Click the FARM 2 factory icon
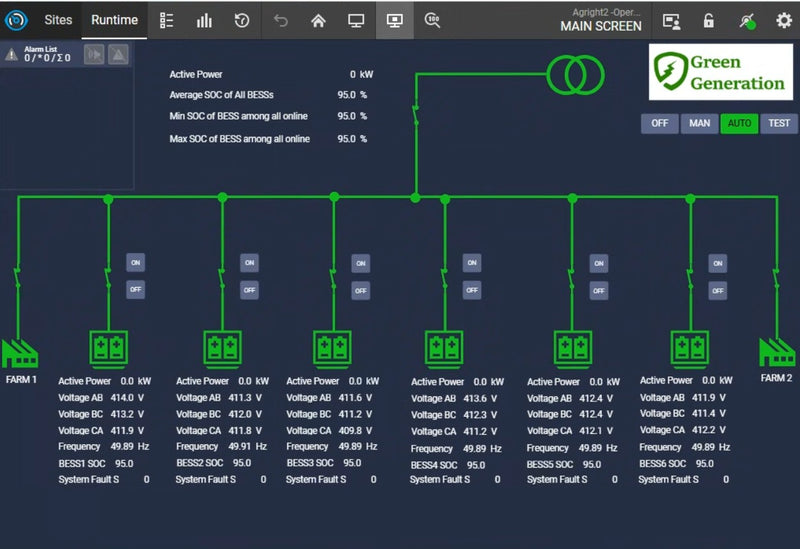Screen dimensions: 800x549 [777, 352]
